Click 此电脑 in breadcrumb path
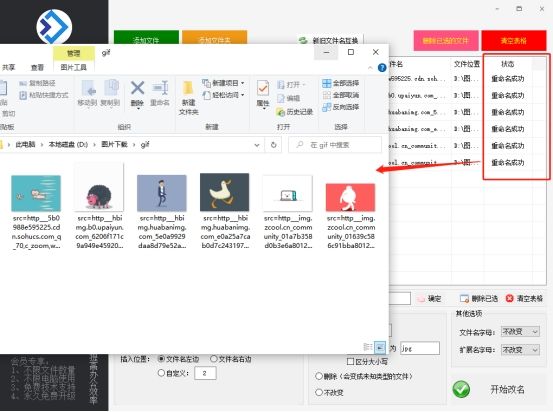This screenshot has height=412, width=553. [x=25, y=144]
